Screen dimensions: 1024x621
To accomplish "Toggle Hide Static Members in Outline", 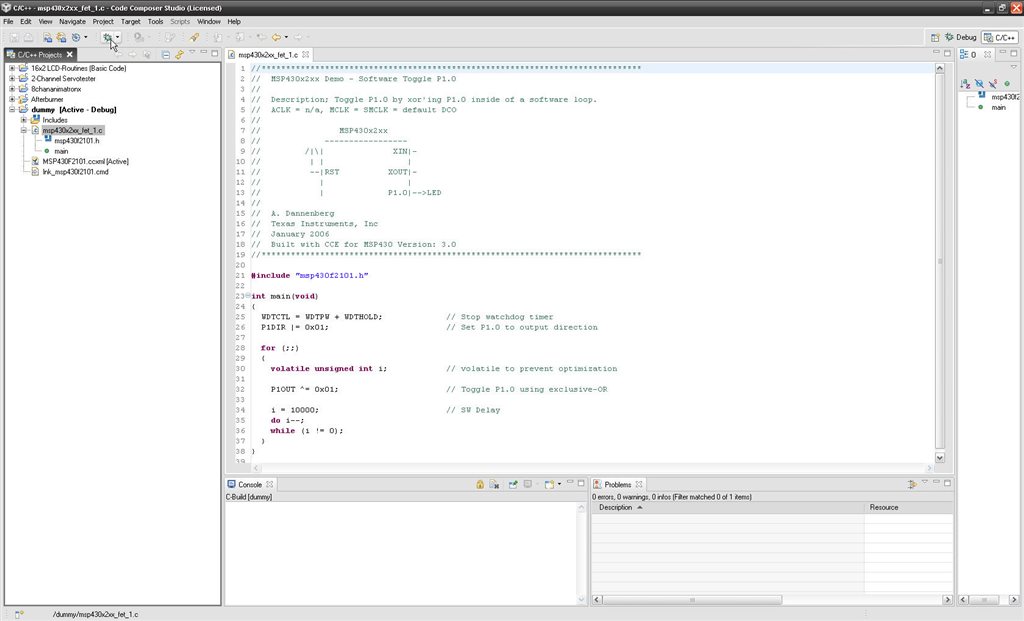I will 992,83.
